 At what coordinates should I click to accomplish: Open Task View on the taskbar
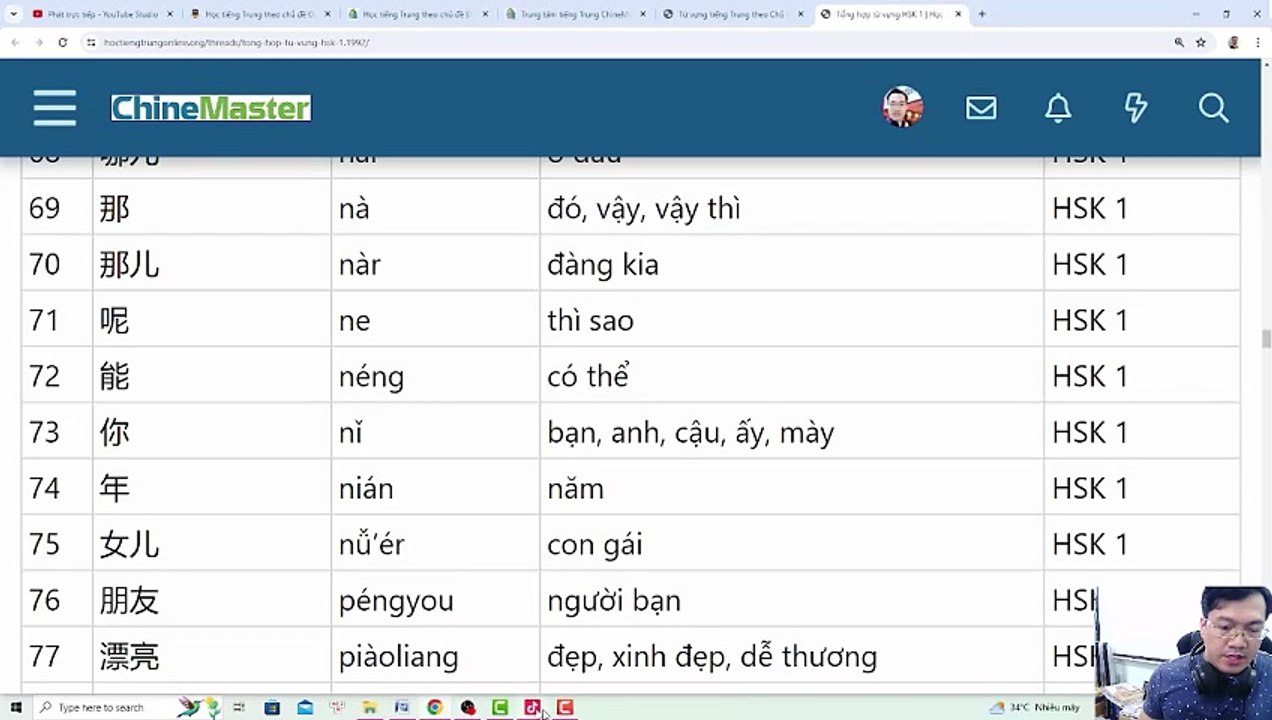tap(239, 707)
